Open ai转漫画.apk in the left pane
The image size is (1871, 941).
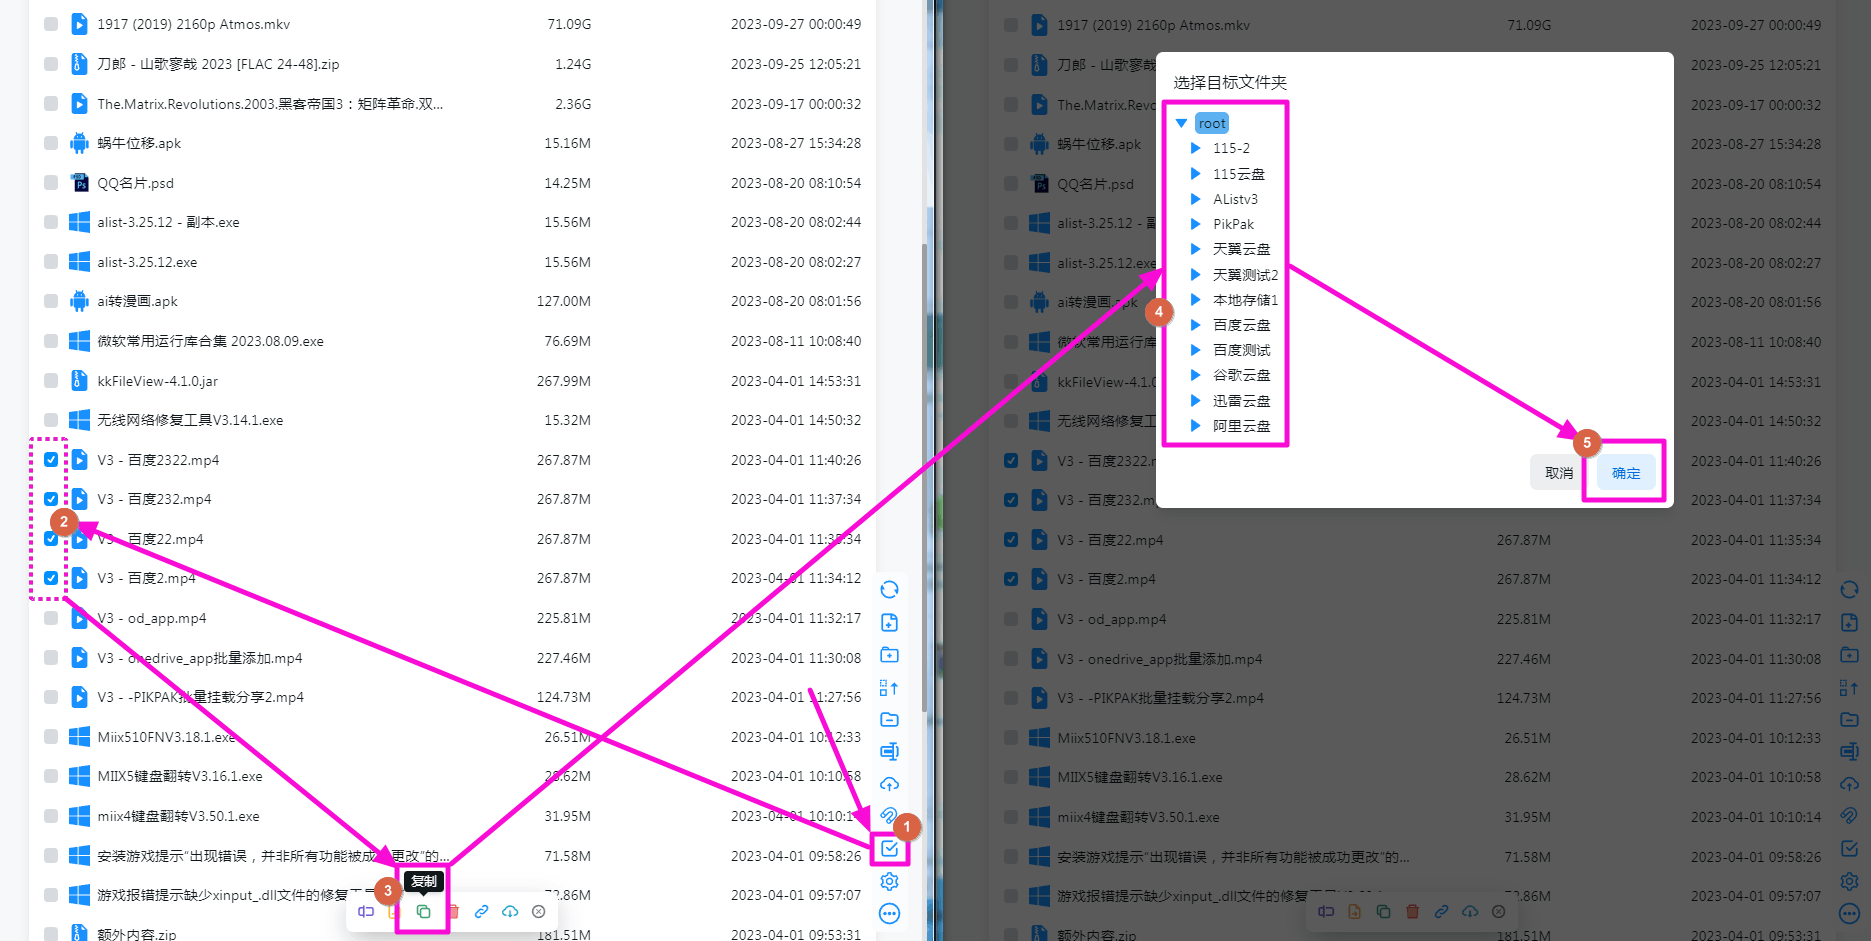pos(137,301)
